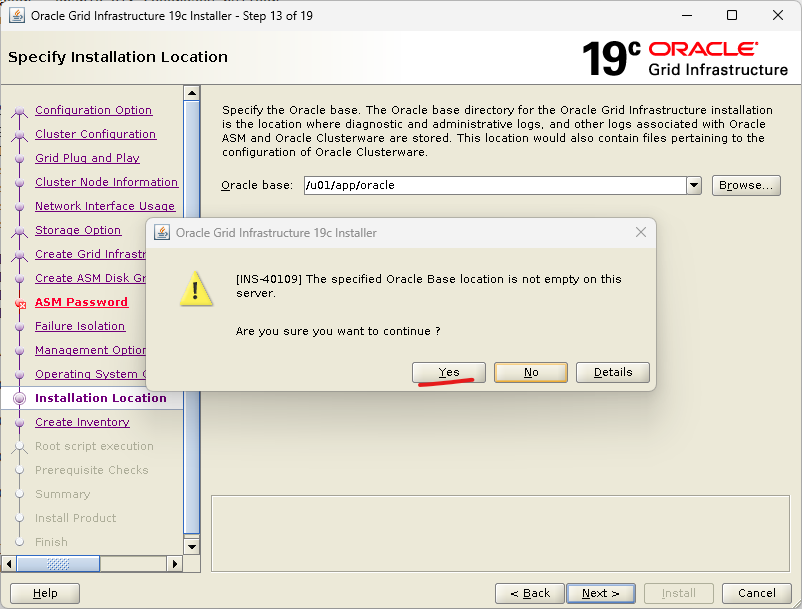The image size is (802, 609).
Task: Click the Installation Location step circle icon
Action: pos(19,398)
